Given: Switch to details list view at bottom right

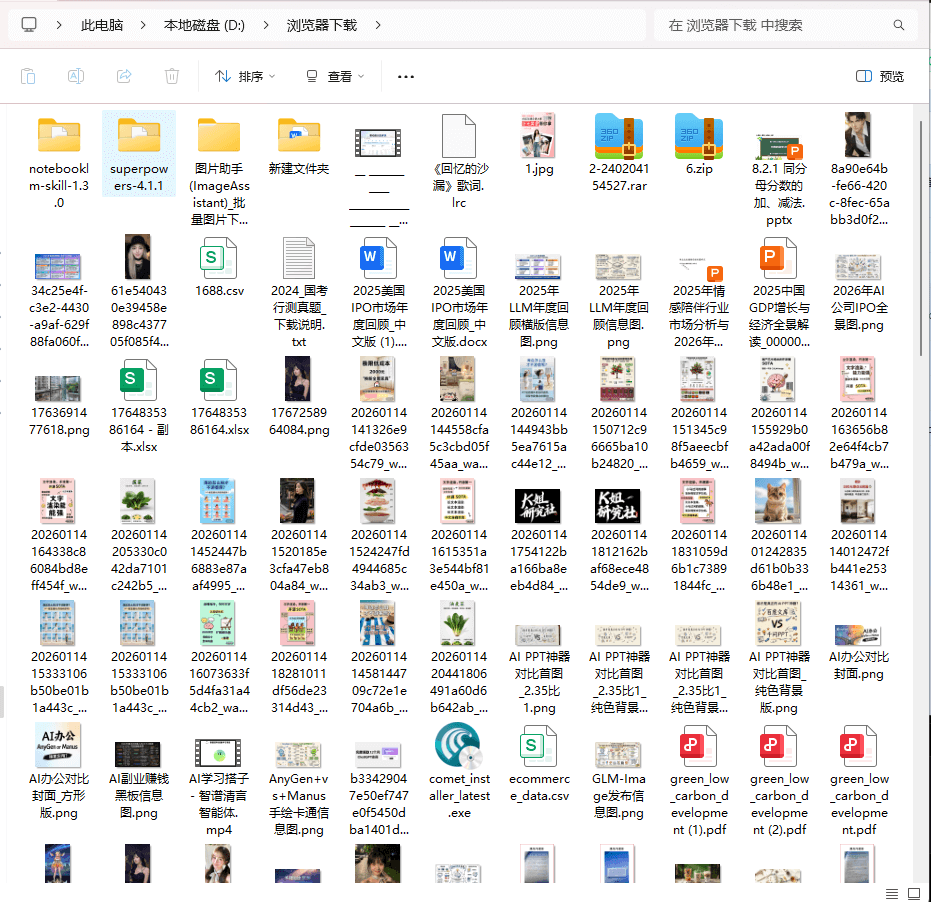Looking at the screenshot, I should point(892,892).
